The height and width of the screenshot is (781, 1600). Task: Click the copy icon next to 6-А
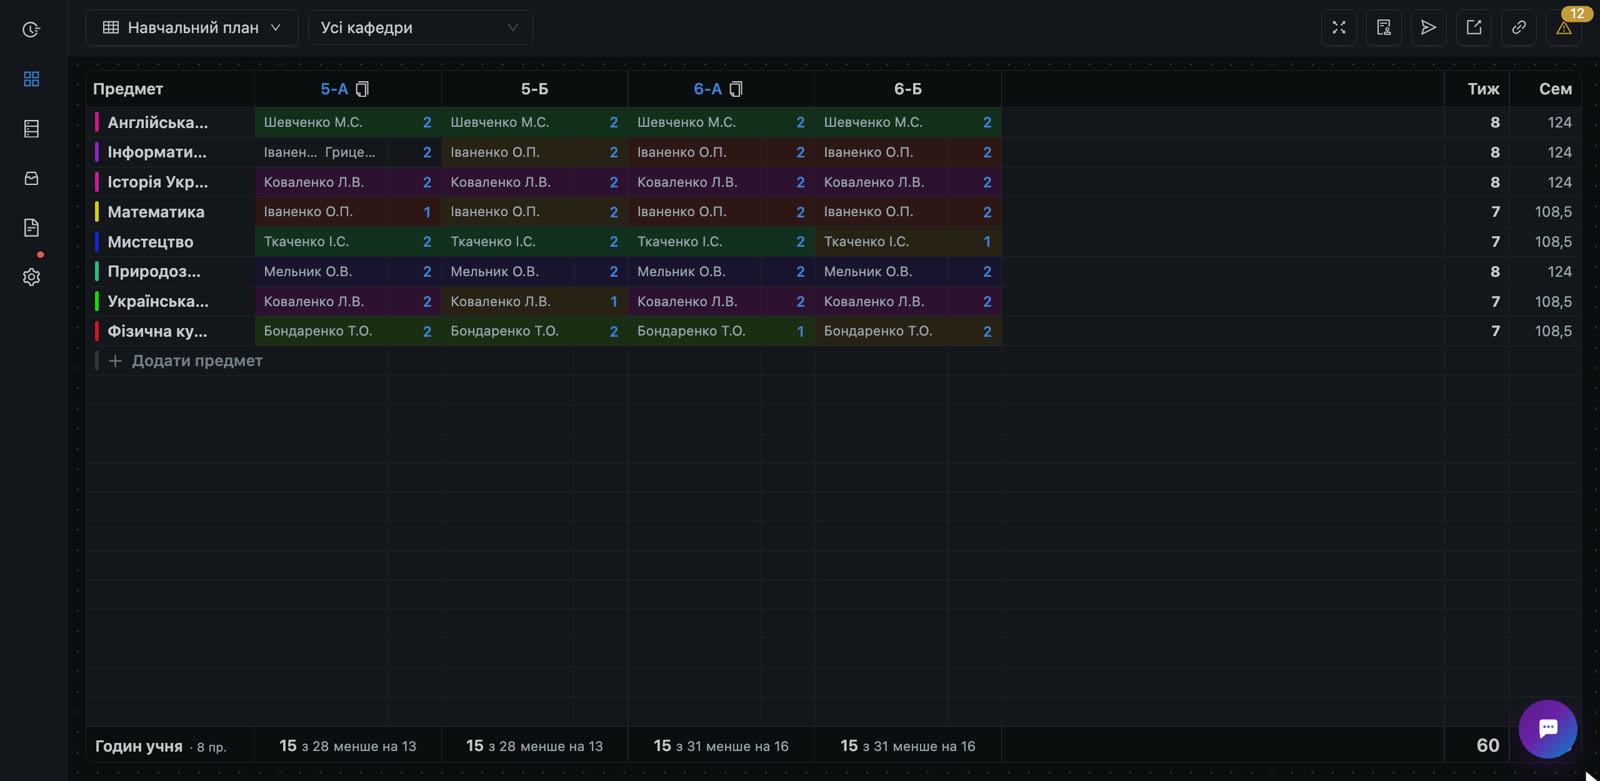tap(736, 89)
